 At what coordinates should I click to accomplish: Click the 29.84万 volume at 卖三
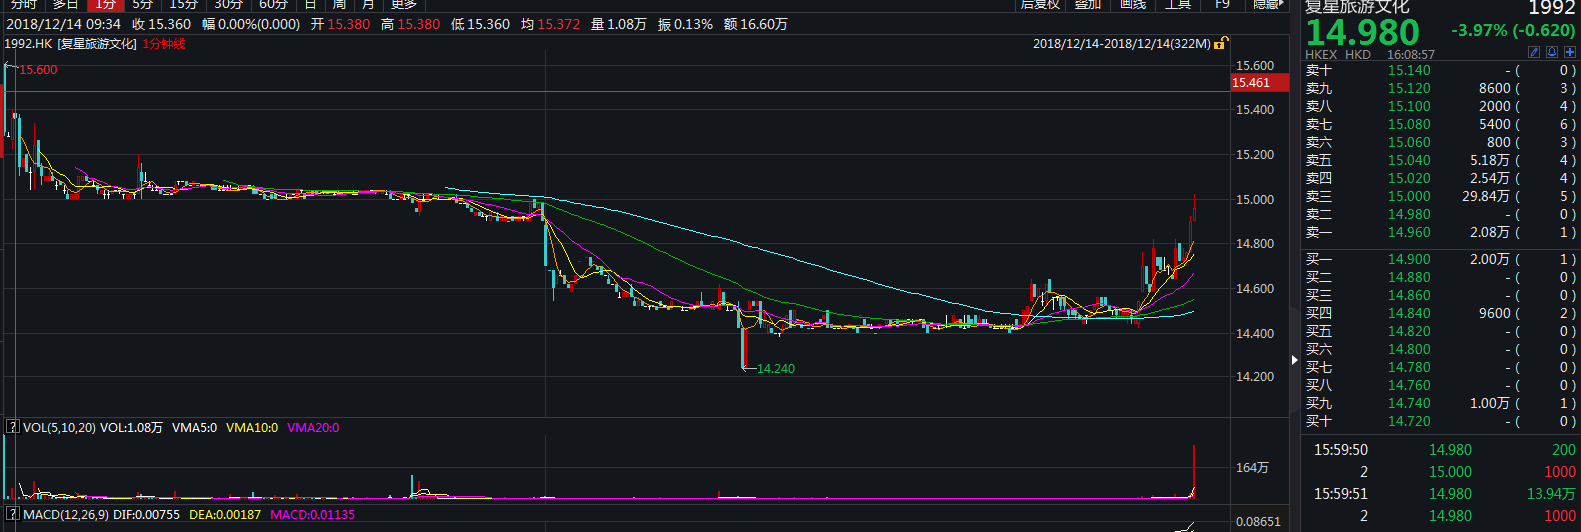click(x=1486, y=196)
